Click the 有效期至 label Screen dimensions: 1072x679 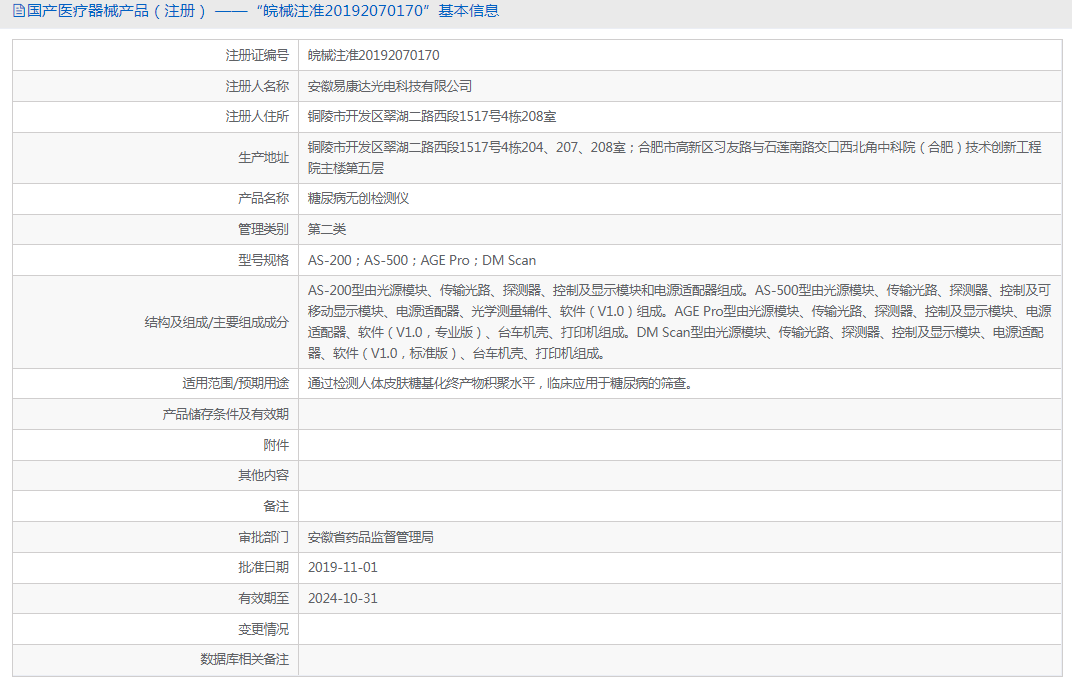click(x=263, y=598)
